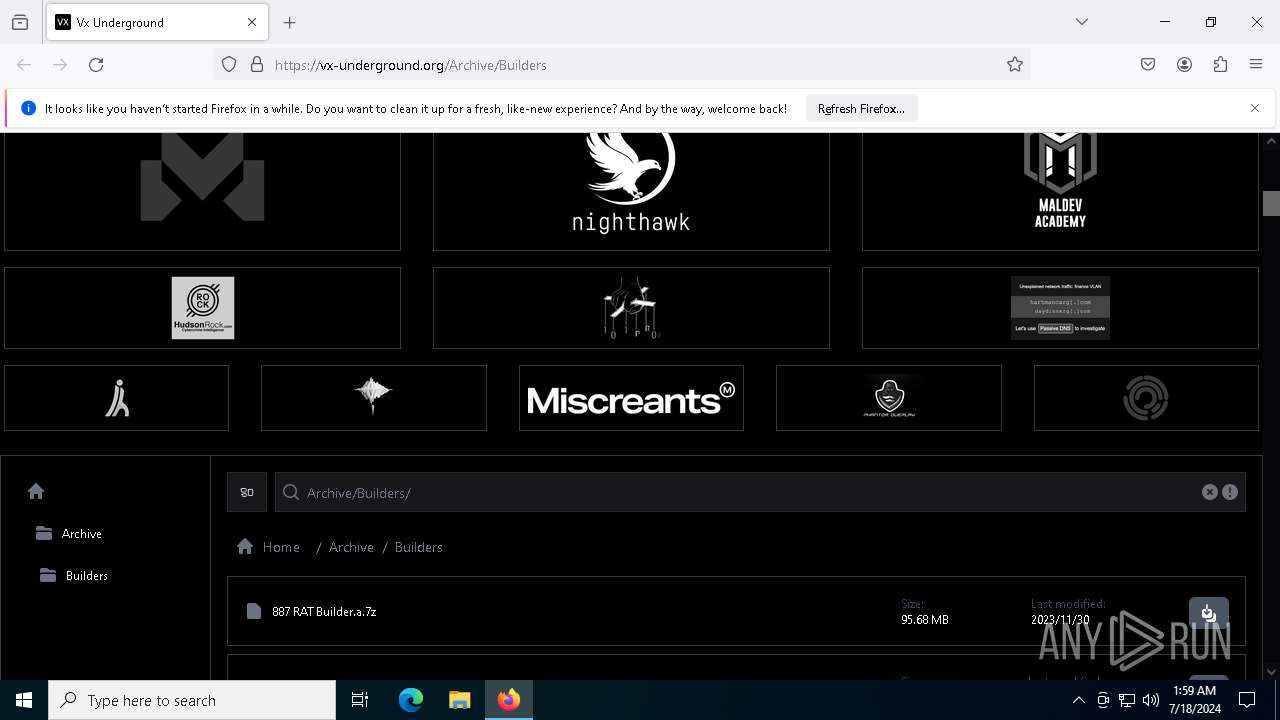Open the Miscreants sponsor banner

point(631,398)
